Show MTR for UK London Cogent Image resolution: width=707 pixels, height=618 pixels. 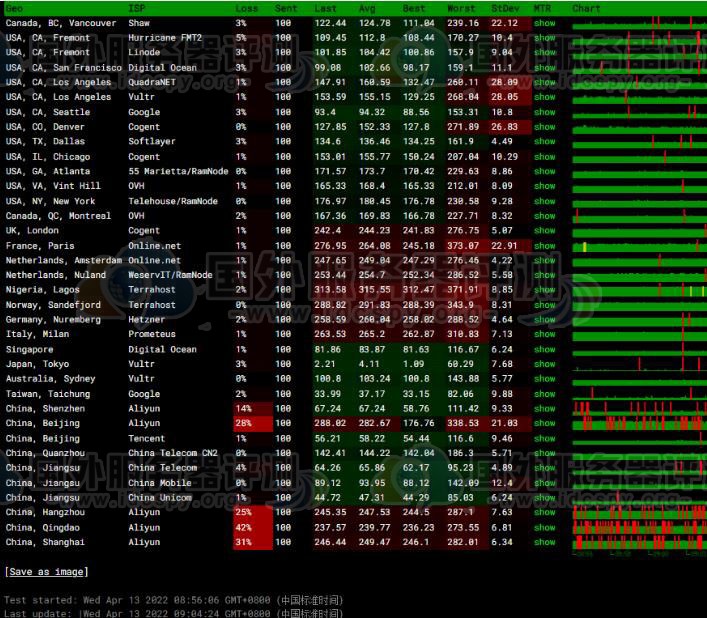point(545,230)
